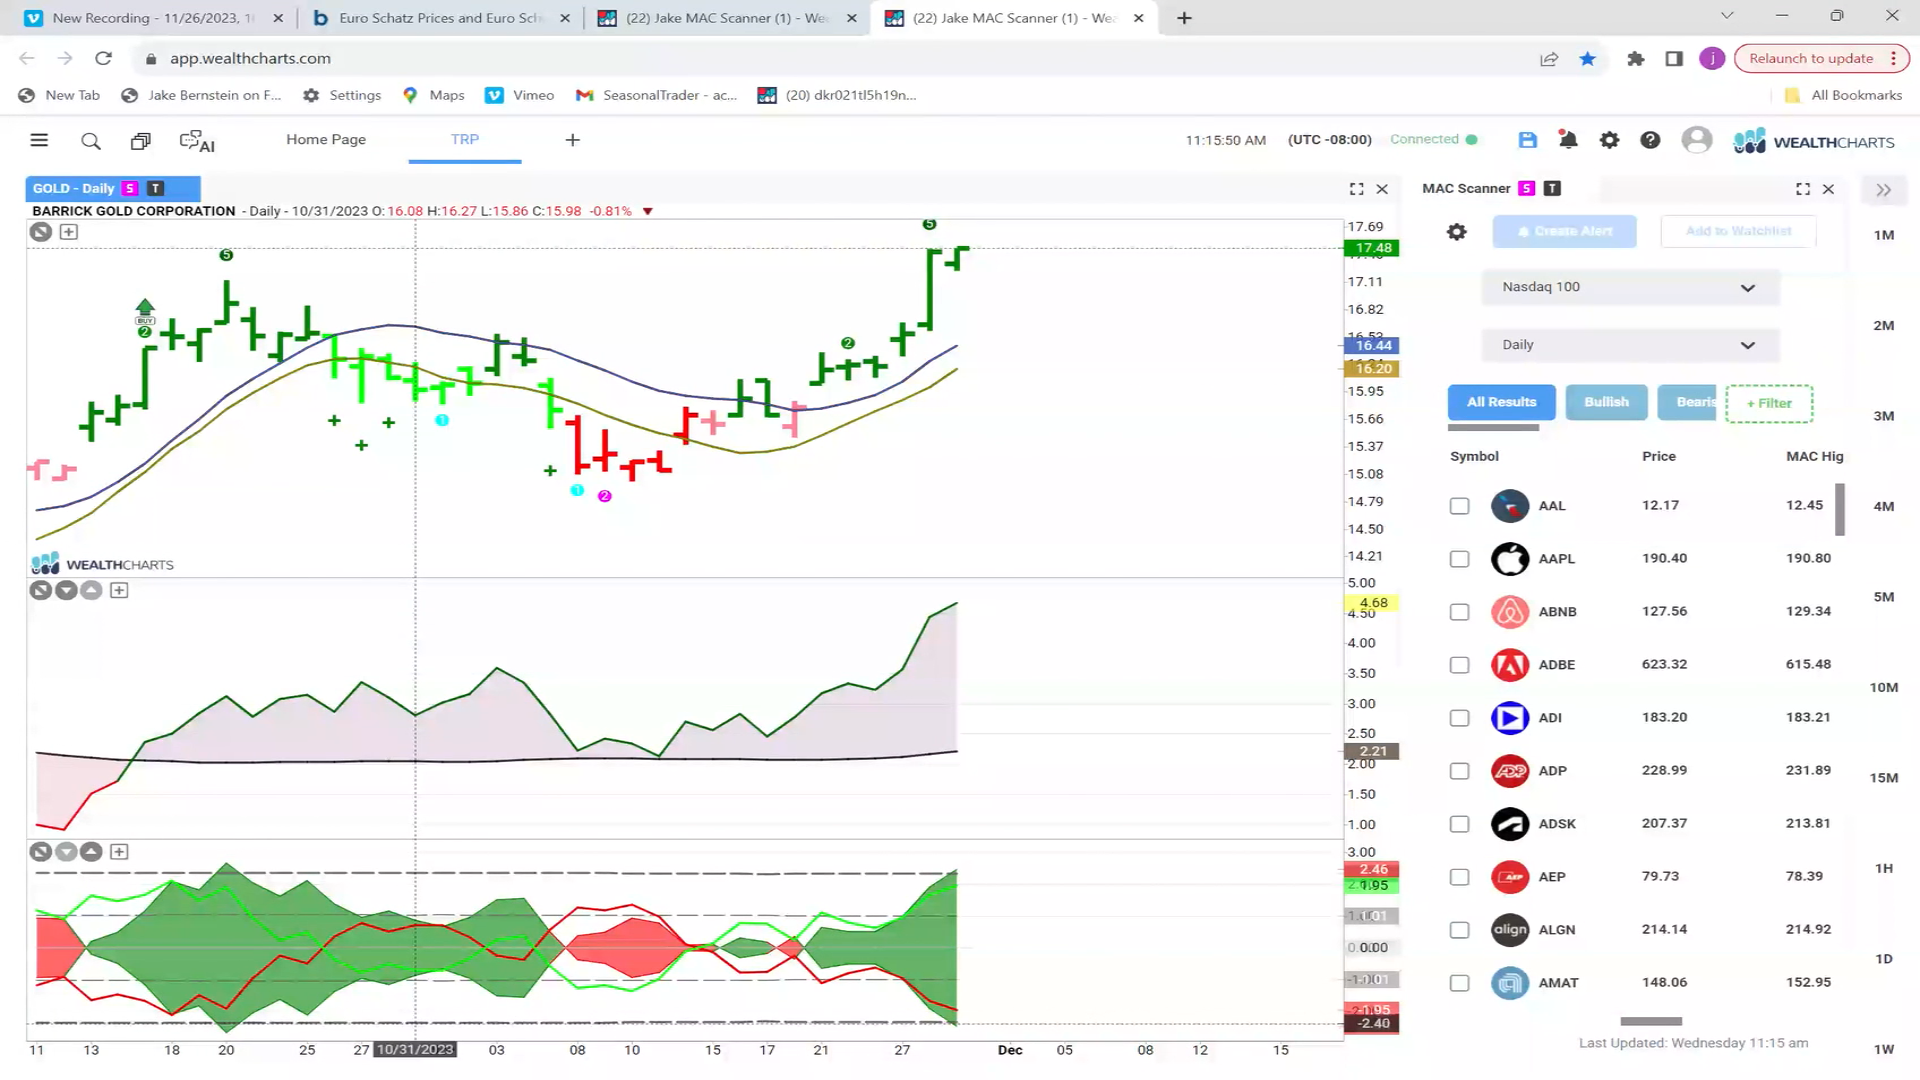Switch to Euro Schatz Prices browser tab
Image resolution: width=1920 pixels, height=1080 pixels.
pyautogui.click(x=441, y=18)
